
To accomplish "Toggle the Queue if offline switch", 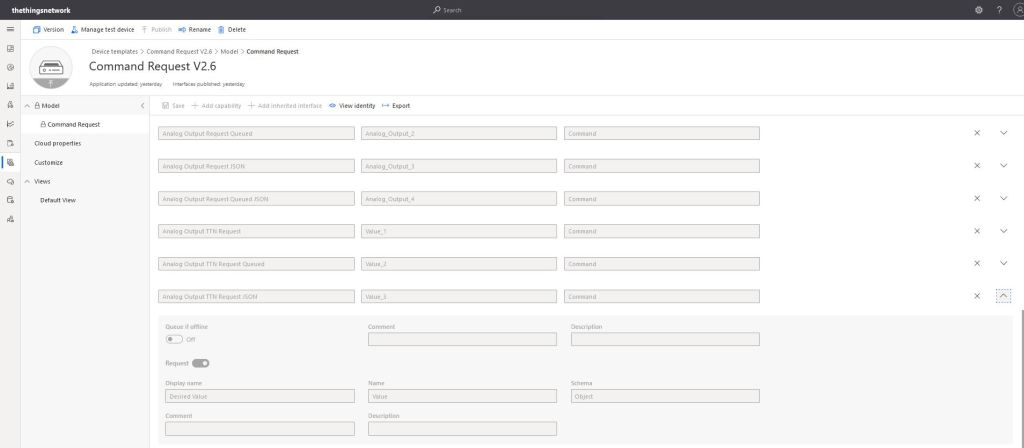I will [175, 339].
